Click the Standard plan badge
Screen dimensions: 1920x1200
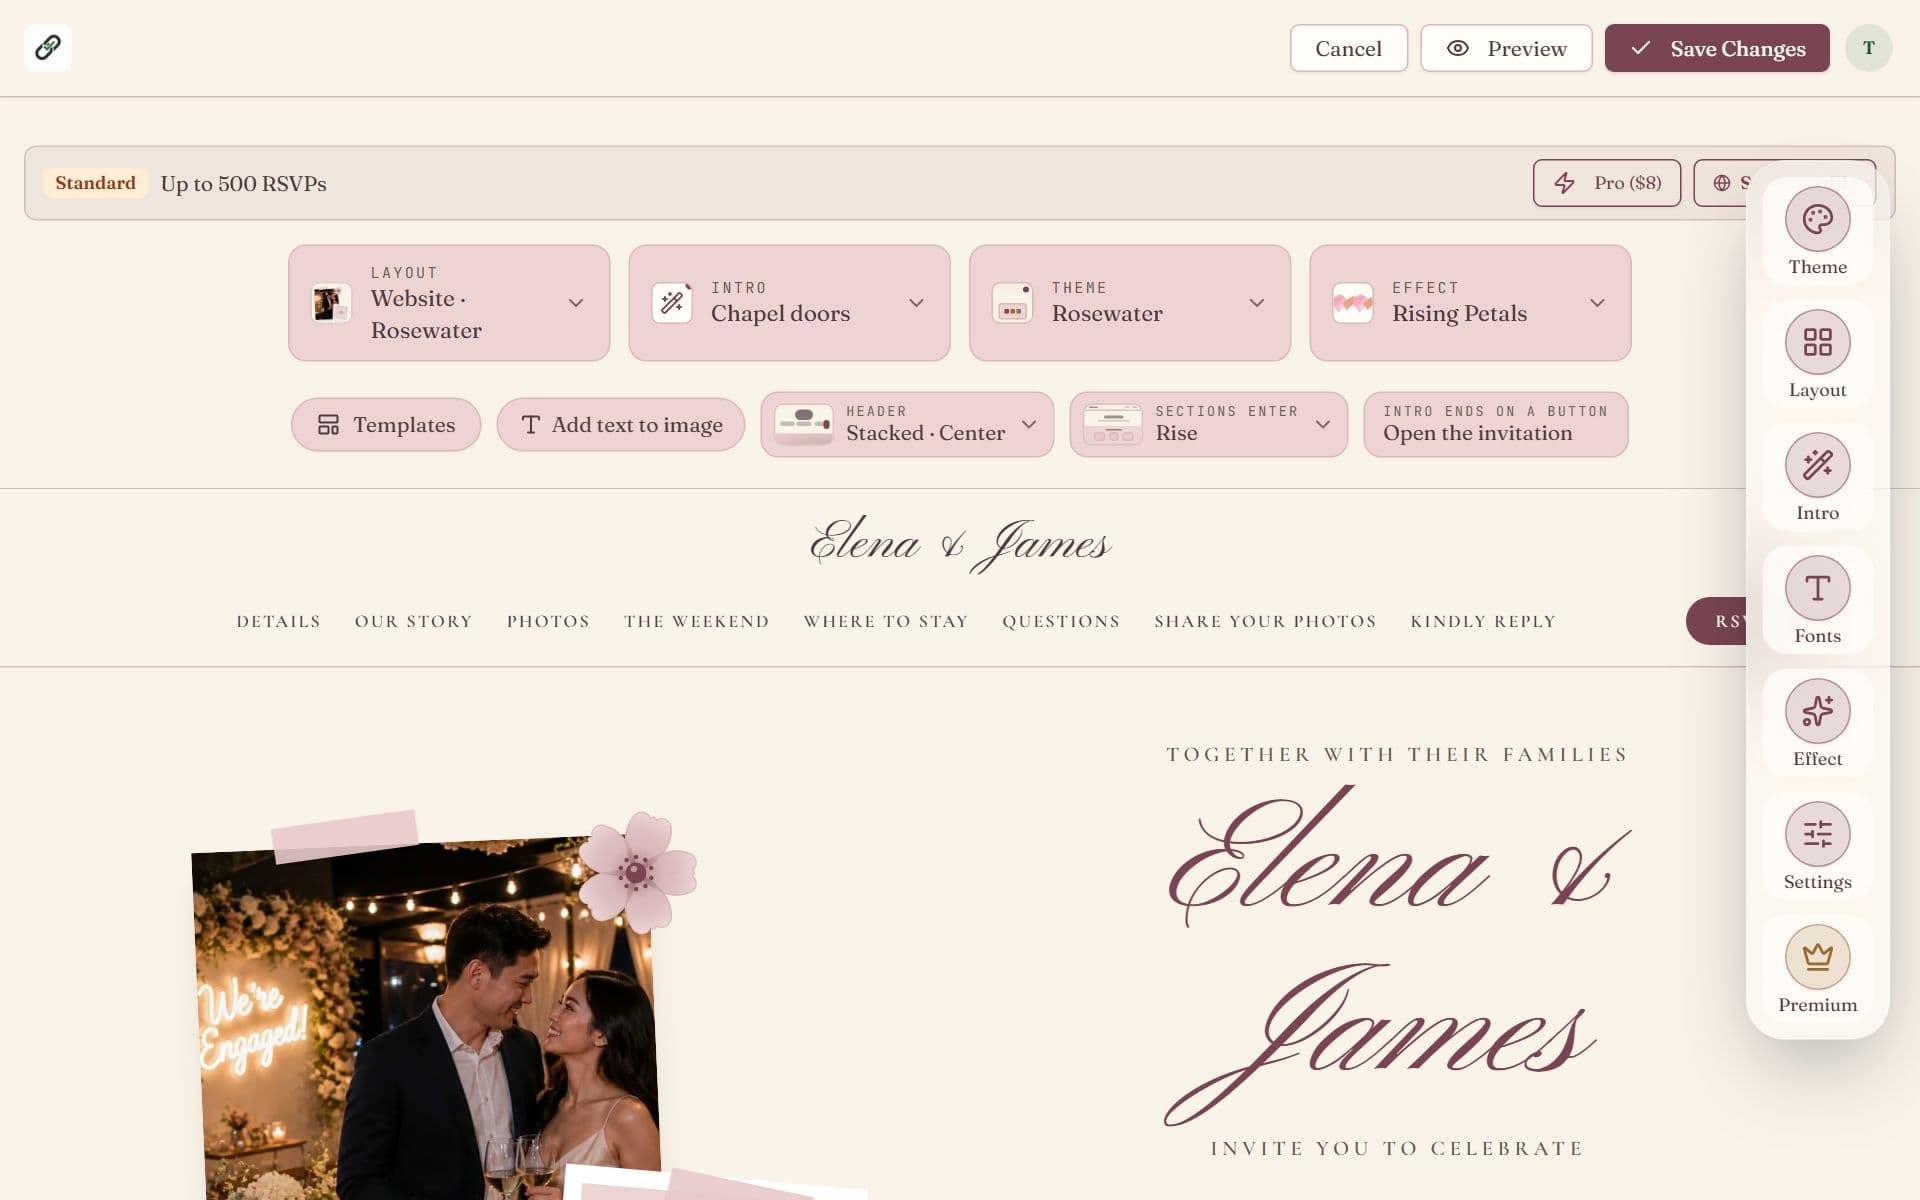point(95,183)
